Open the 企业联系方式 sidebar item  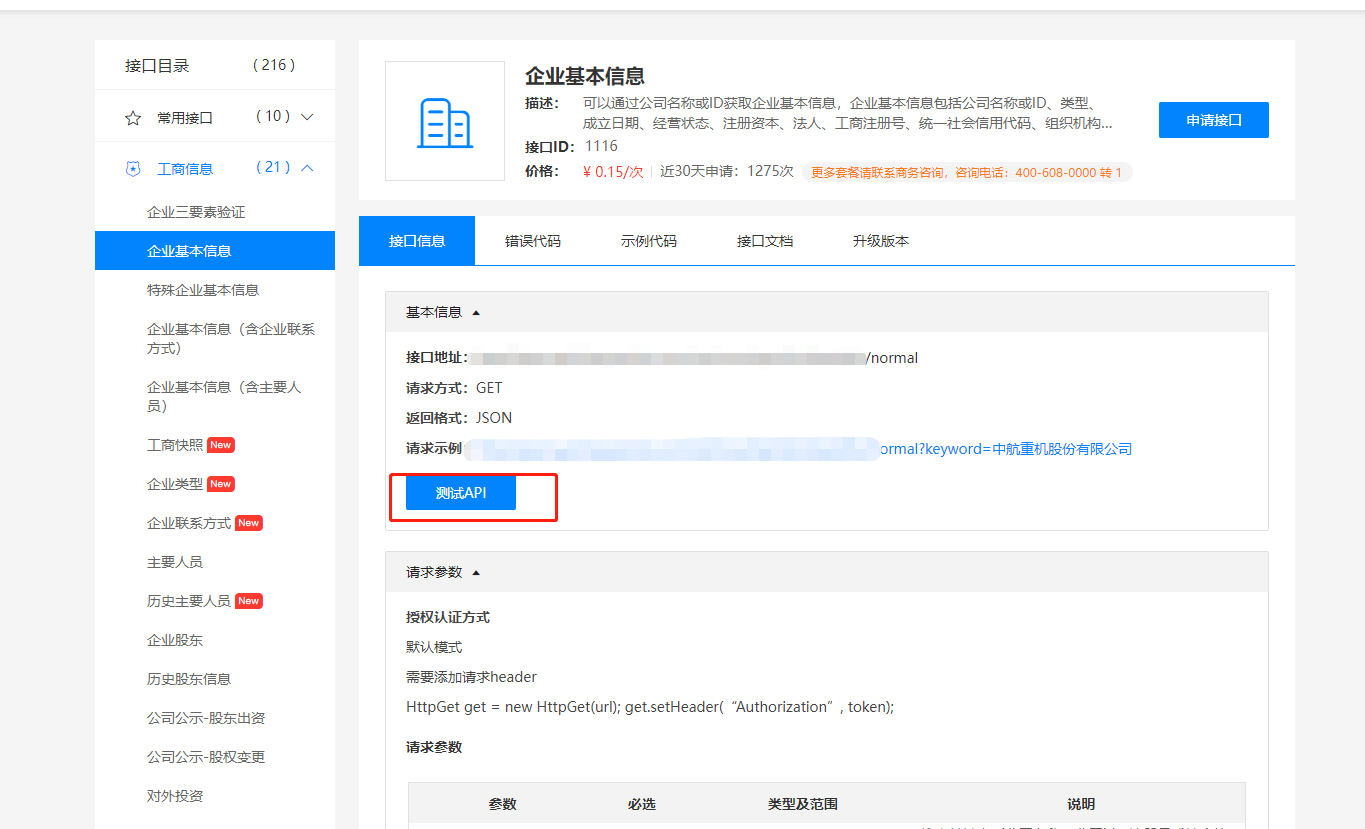[189, 523]
